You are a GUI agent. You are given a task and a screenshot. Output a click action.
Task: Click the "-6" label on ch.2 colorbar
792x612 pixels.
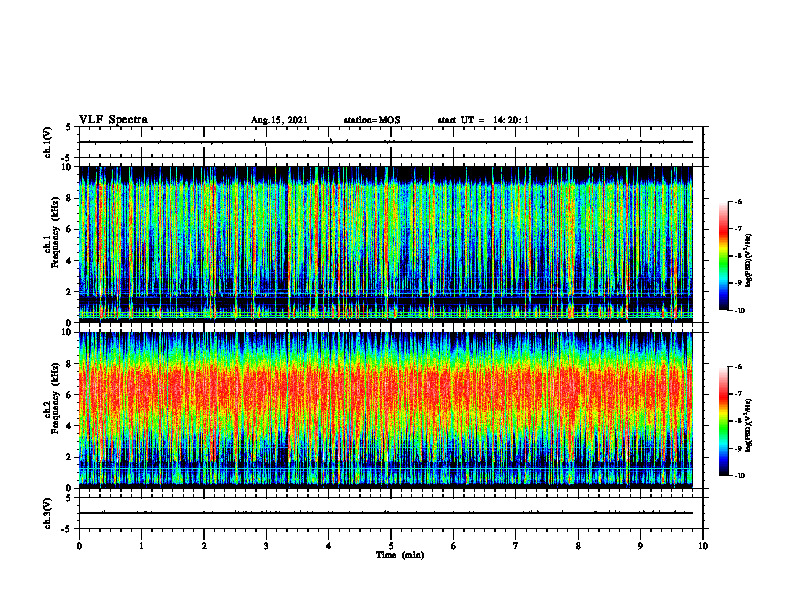pyautogui.click(x=738, y=367)
